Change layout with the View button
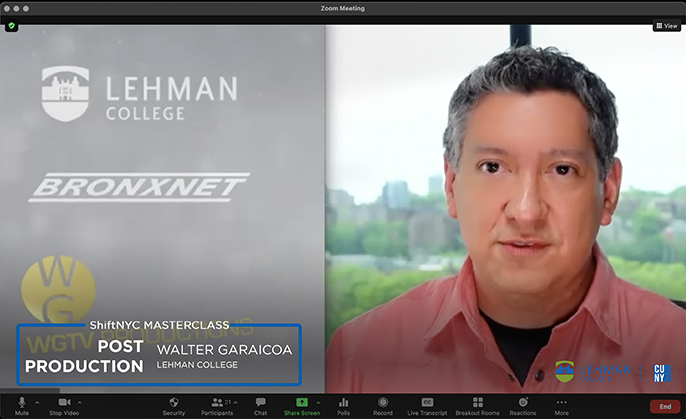 click(x=667, y=26)
